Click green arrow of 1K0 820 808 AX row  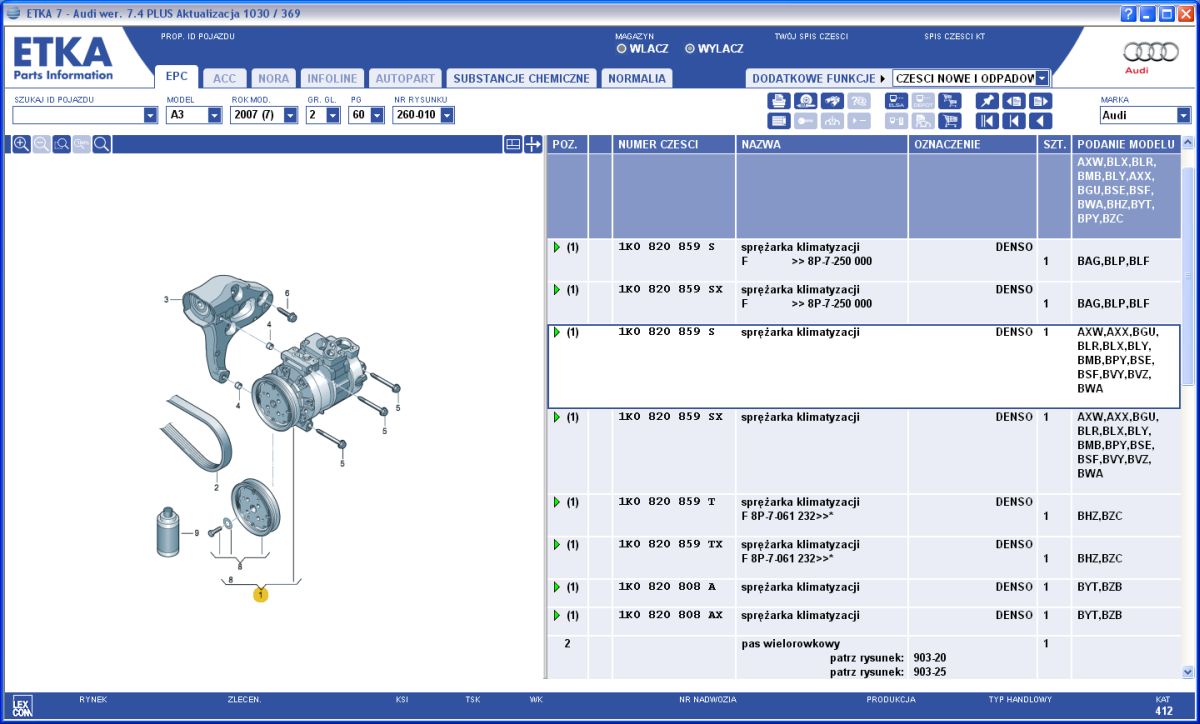pos(557,615)
